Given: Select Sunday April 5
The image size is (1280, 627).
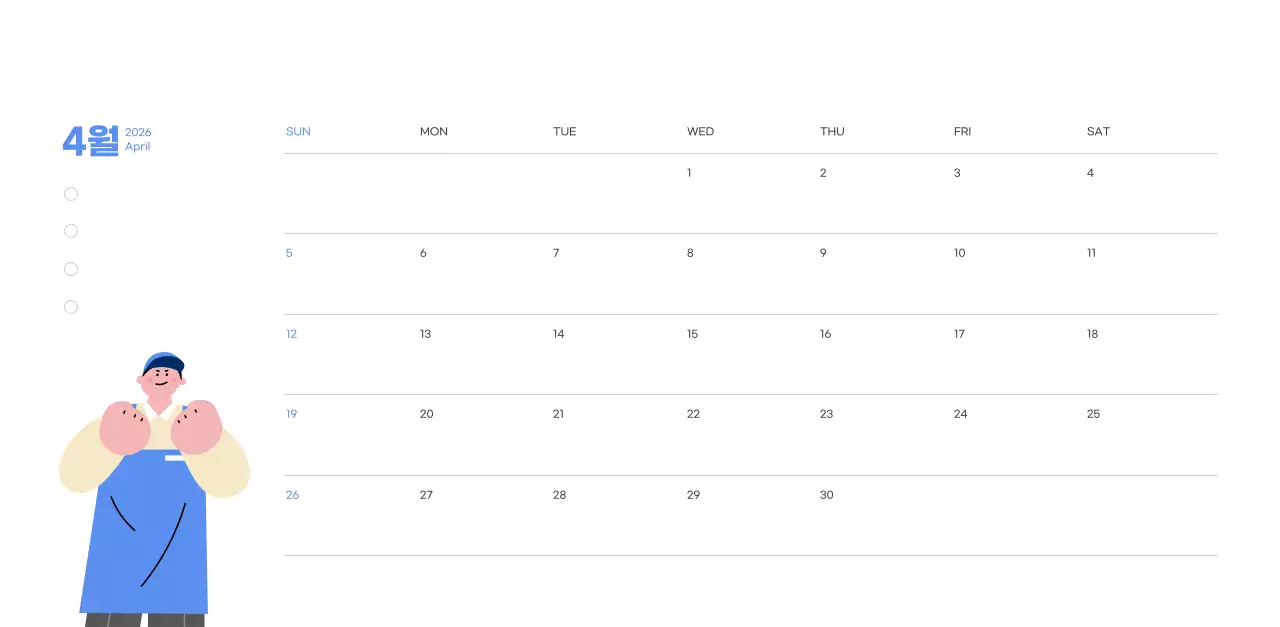Looking at the screenshot, I should pyautogui.click(x=289, y=253).
